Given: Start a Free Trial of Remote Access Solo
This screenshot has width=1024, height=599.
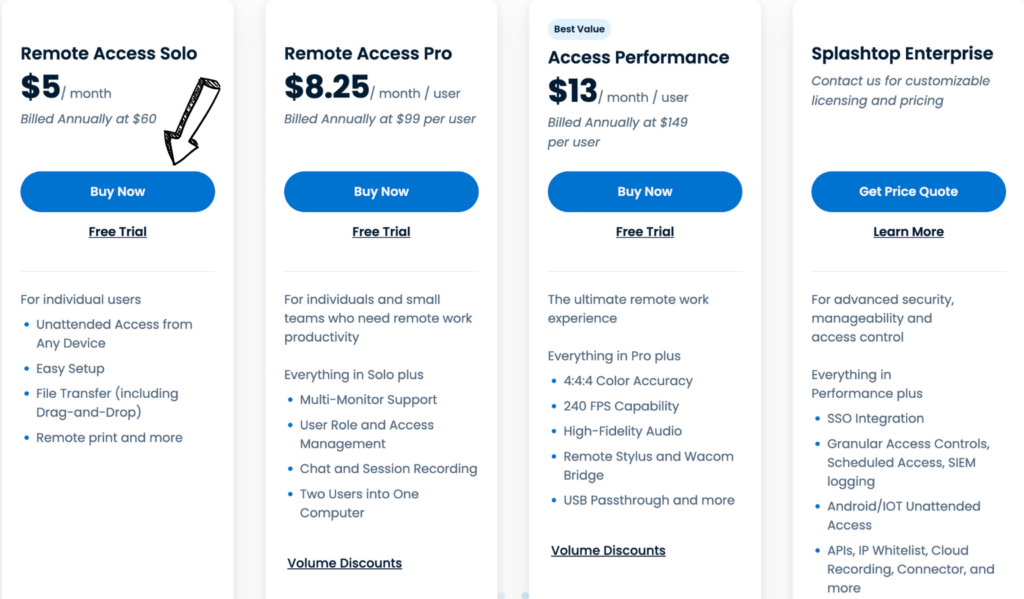Looking at the screenshot, I should pos(117,231).
